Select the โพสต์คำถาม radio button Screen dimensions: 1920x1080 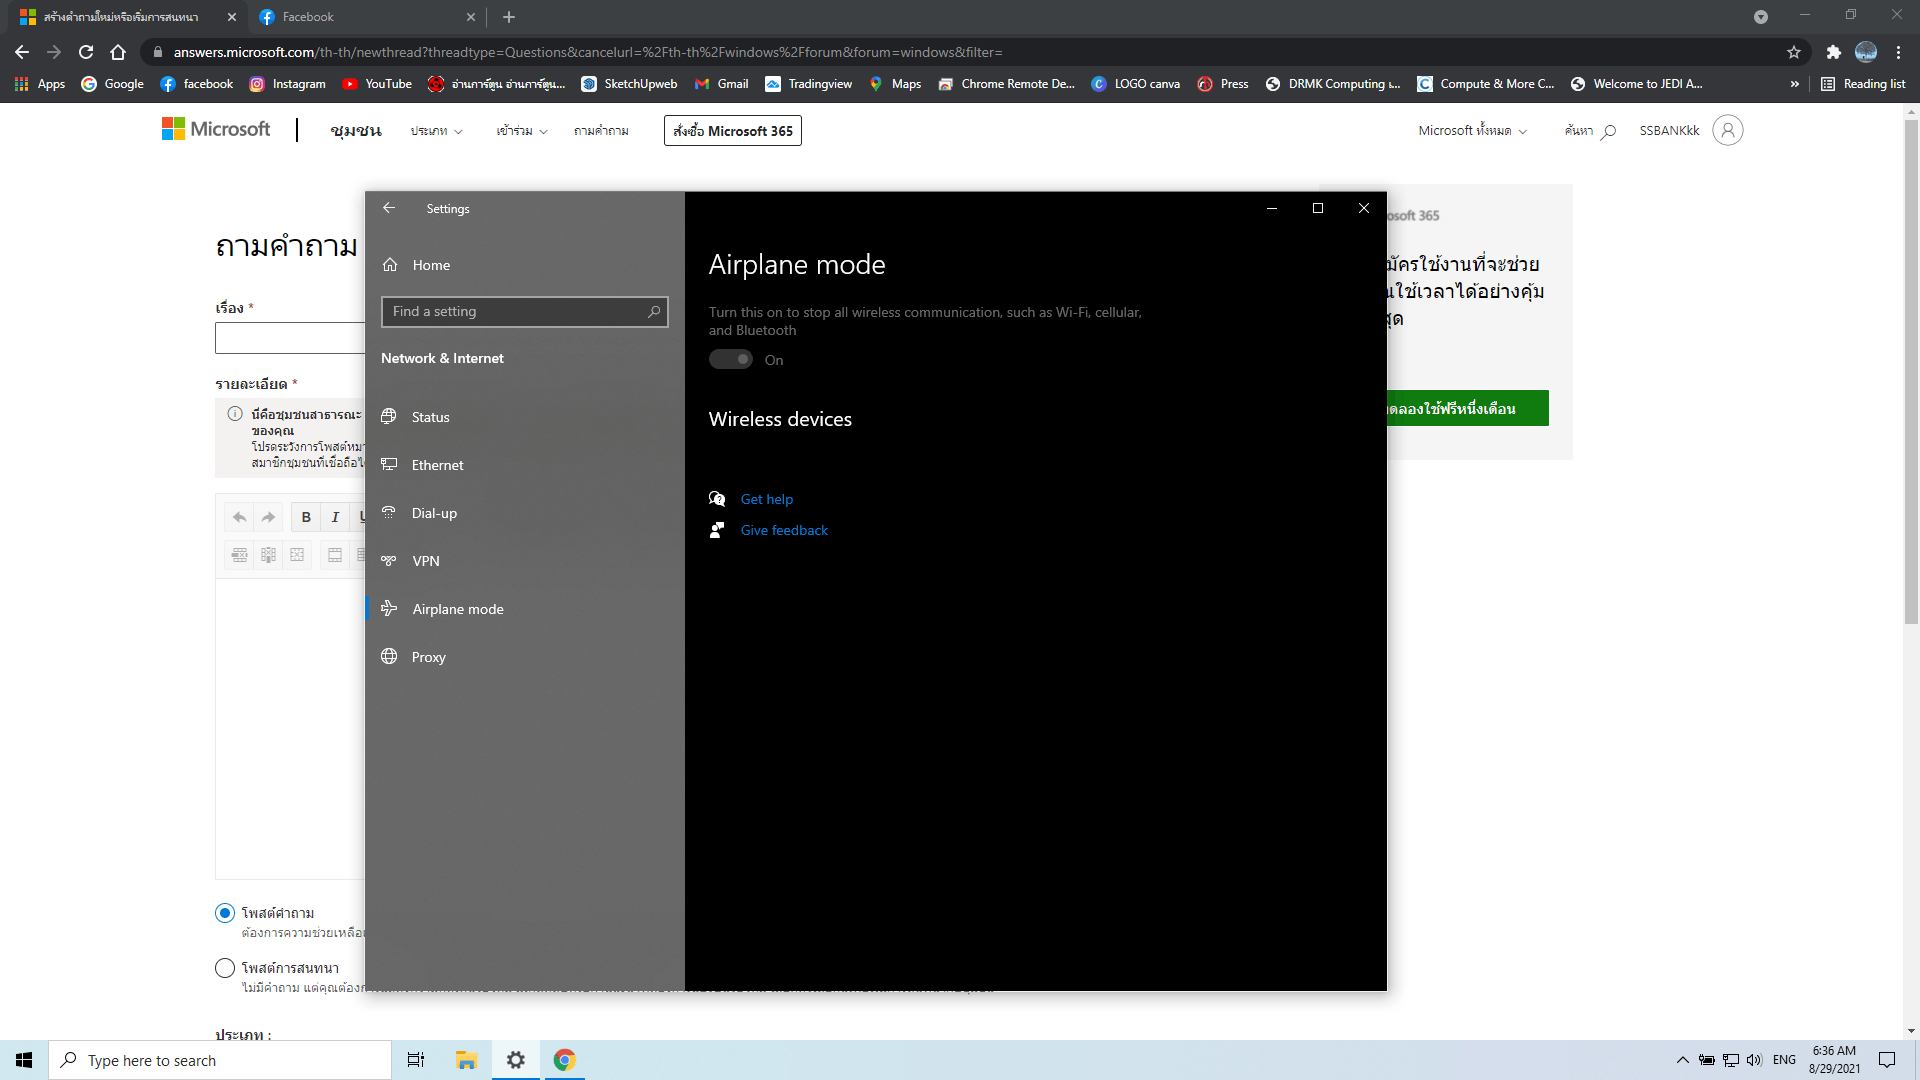pos(225,913)
